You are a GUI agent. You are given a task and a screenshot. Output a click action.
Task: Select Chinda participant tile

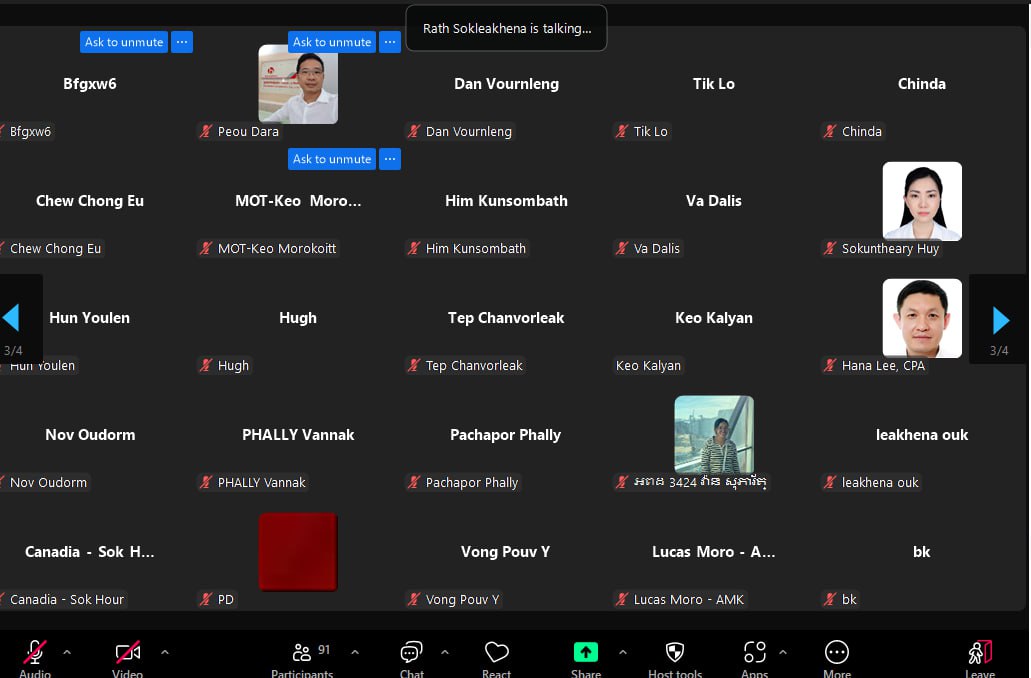tap(922, 84)
